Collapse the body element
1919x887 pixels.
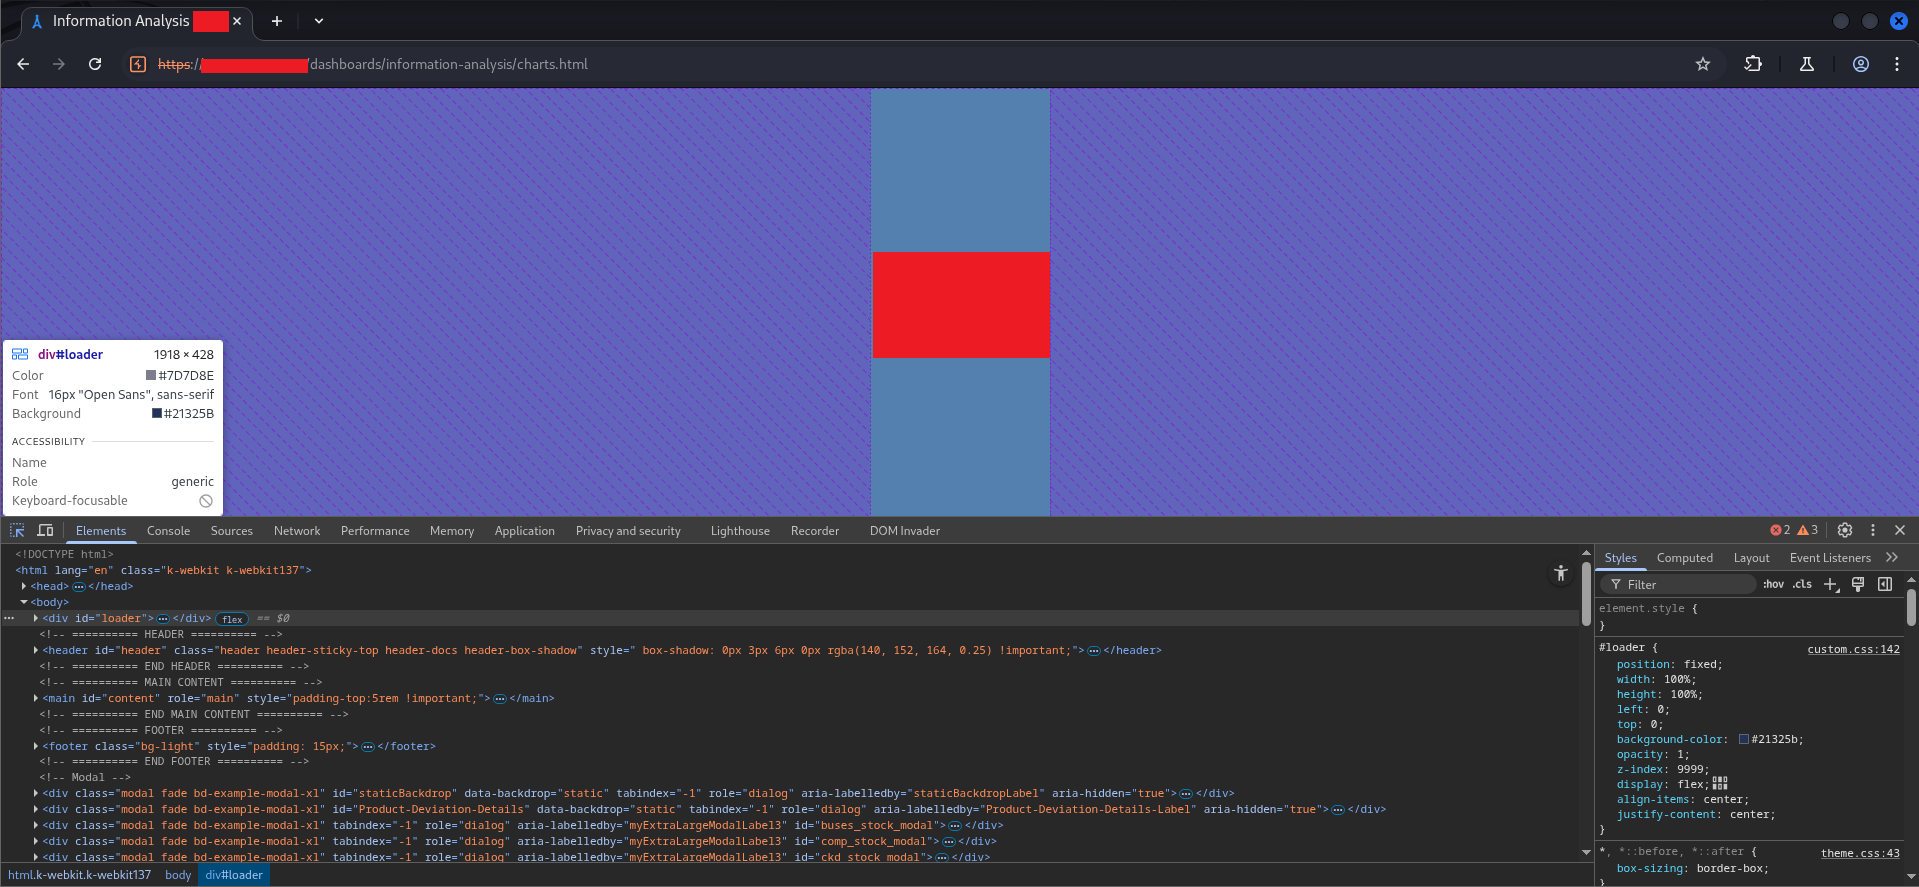(24, 602)
